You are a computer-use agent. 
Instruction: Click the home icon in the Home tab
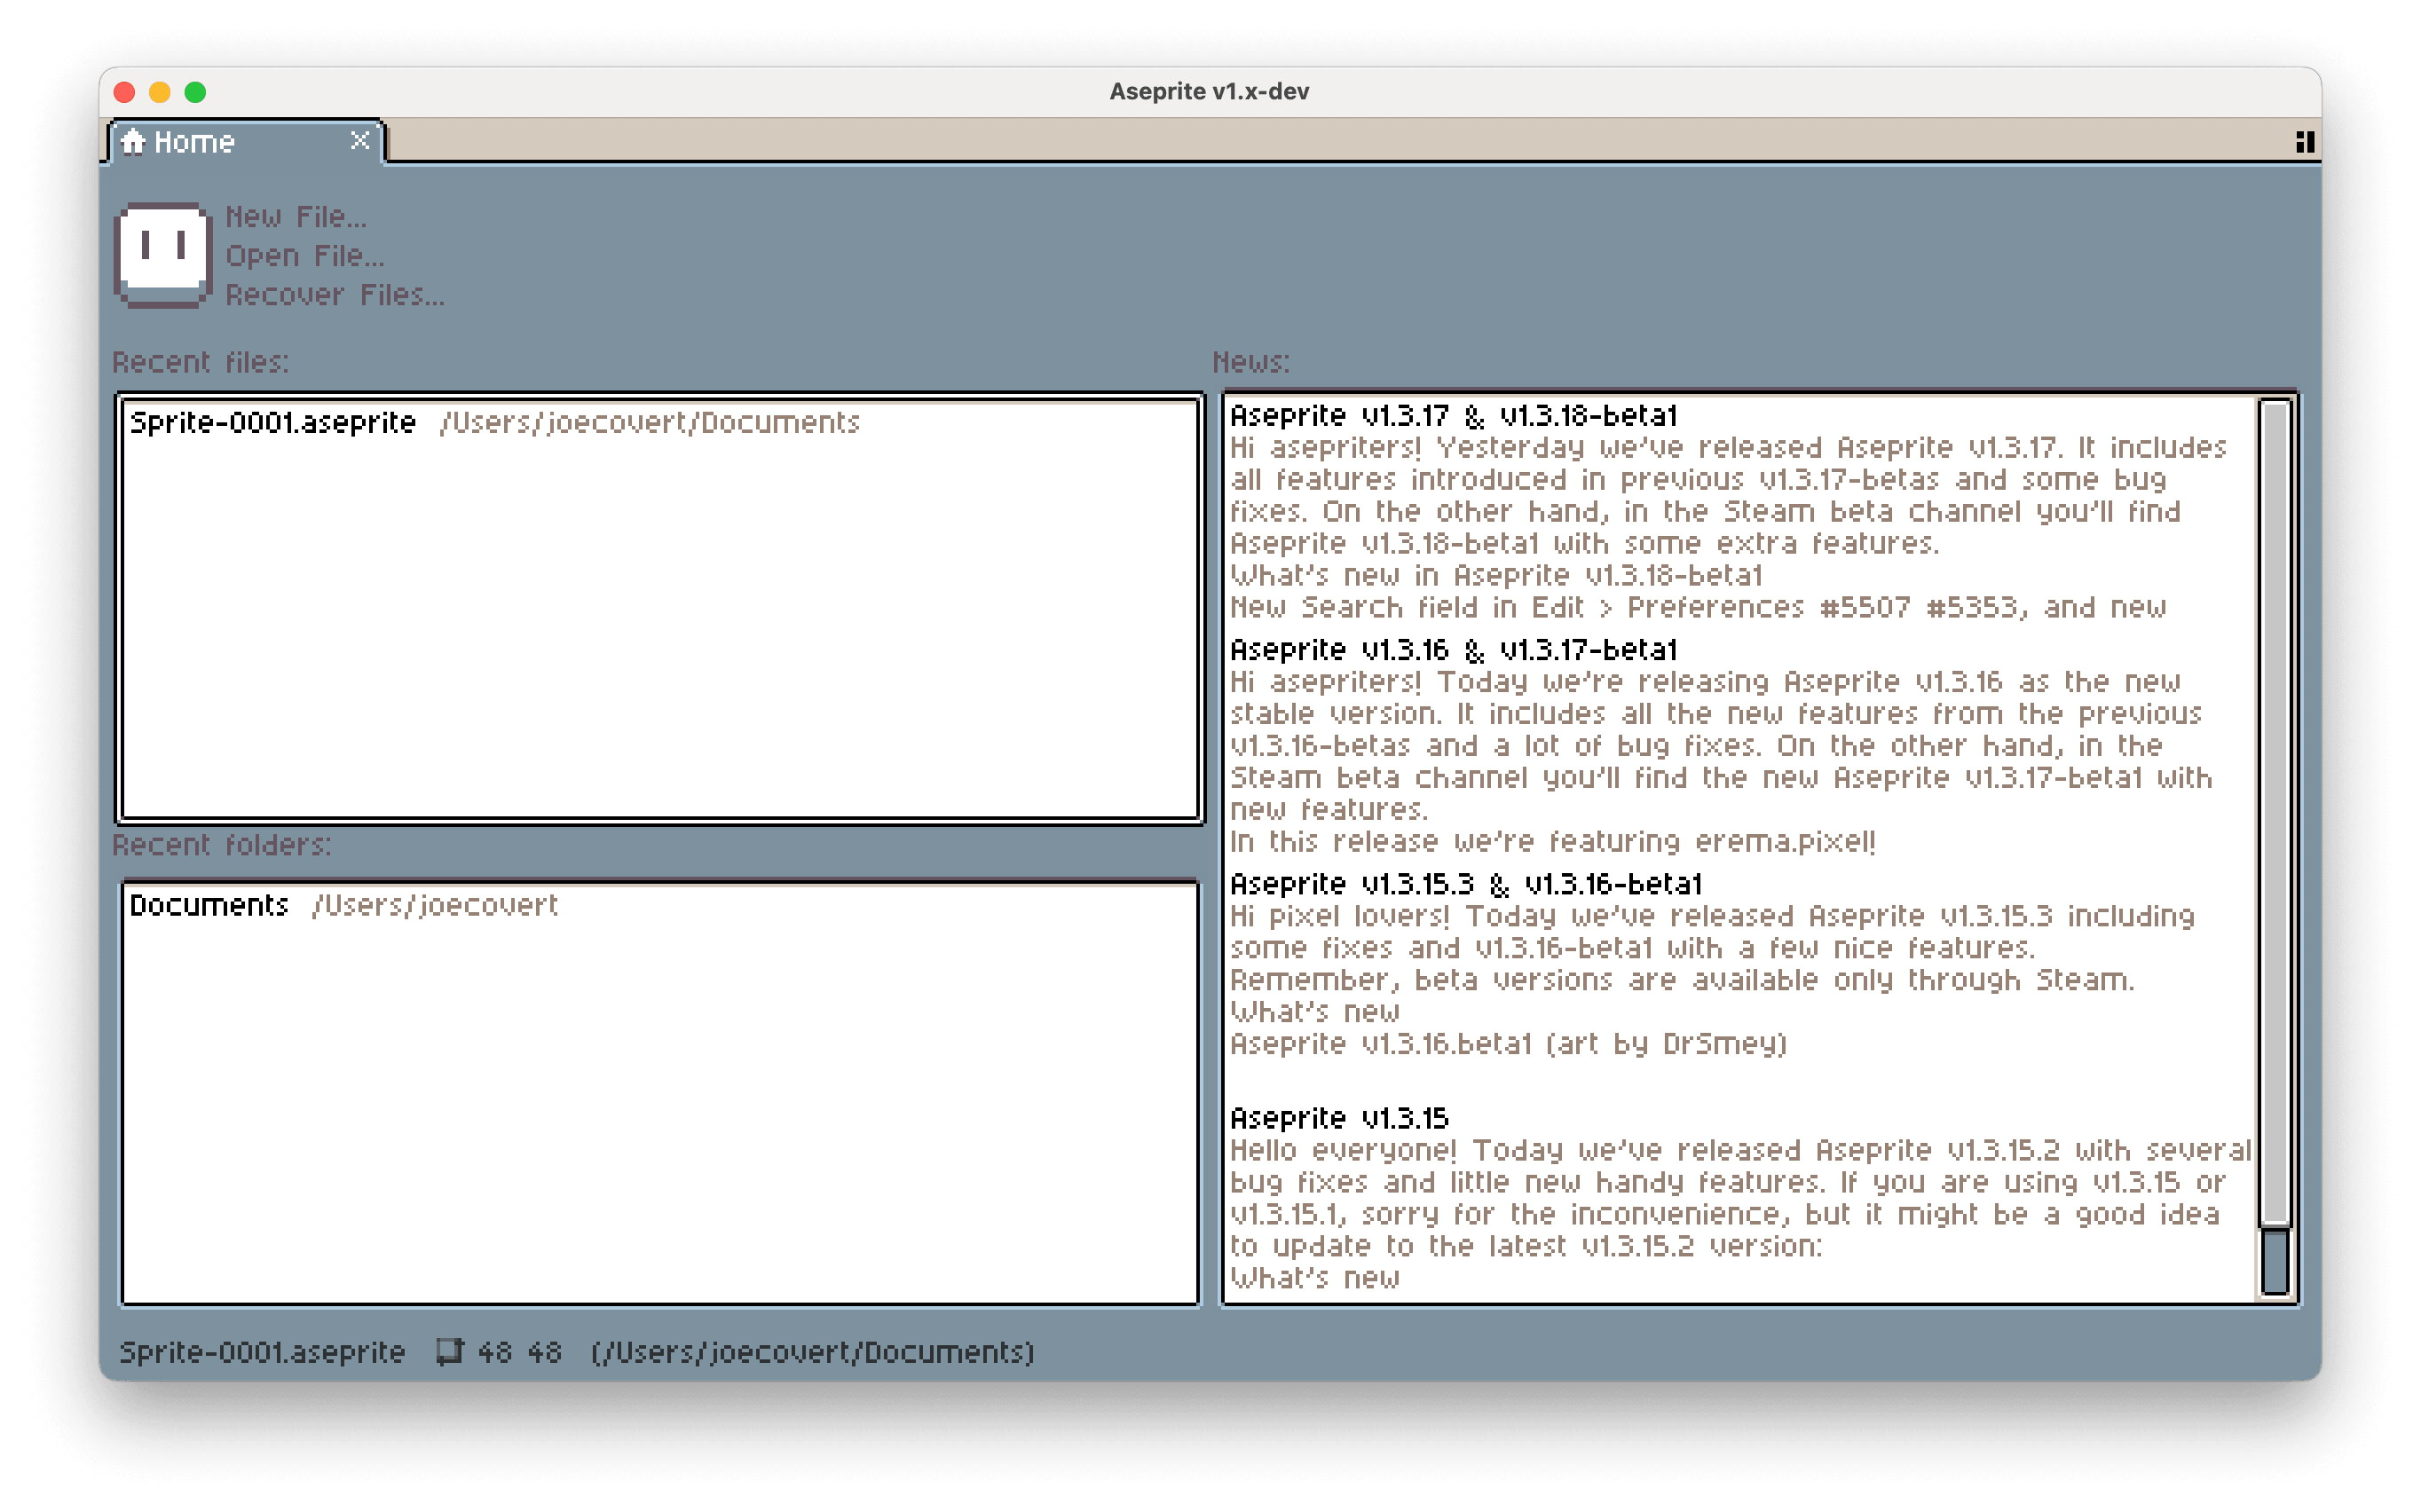pyautogui.click(x=133, y=142)
